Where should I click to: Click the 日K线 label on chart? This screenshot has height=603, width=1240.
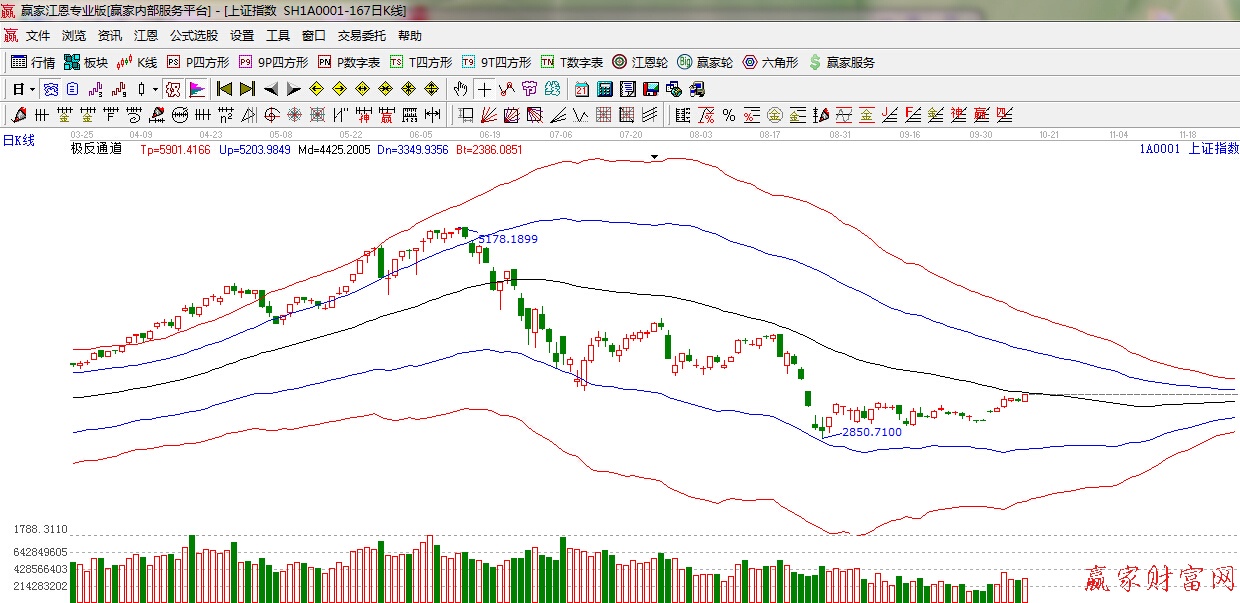coord(18,141)
